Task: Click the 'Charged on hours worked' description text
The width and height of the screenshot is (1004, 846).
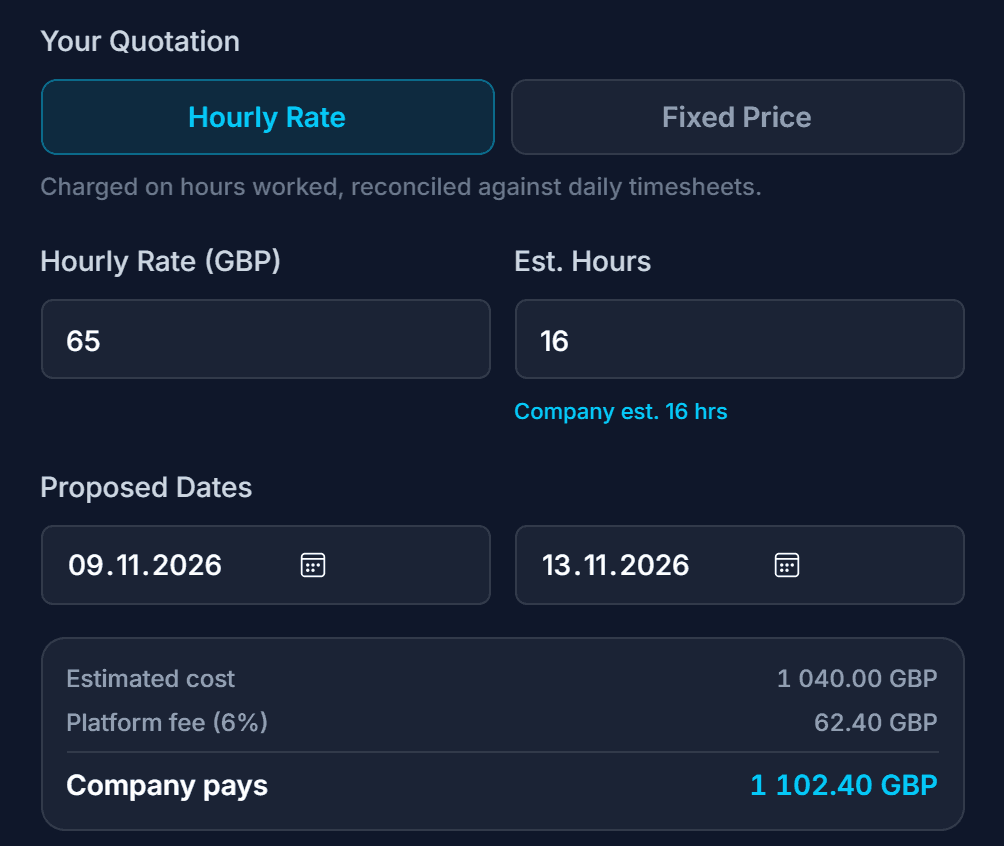Action: 401,187
